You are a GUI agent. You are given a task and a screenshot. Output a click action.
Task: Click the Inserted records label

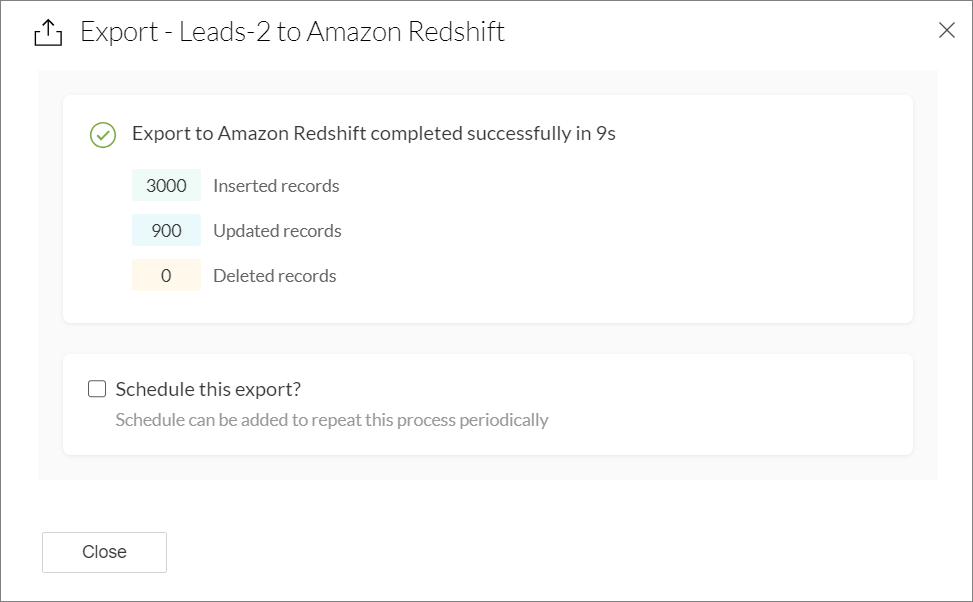click(x=276, y=186)
